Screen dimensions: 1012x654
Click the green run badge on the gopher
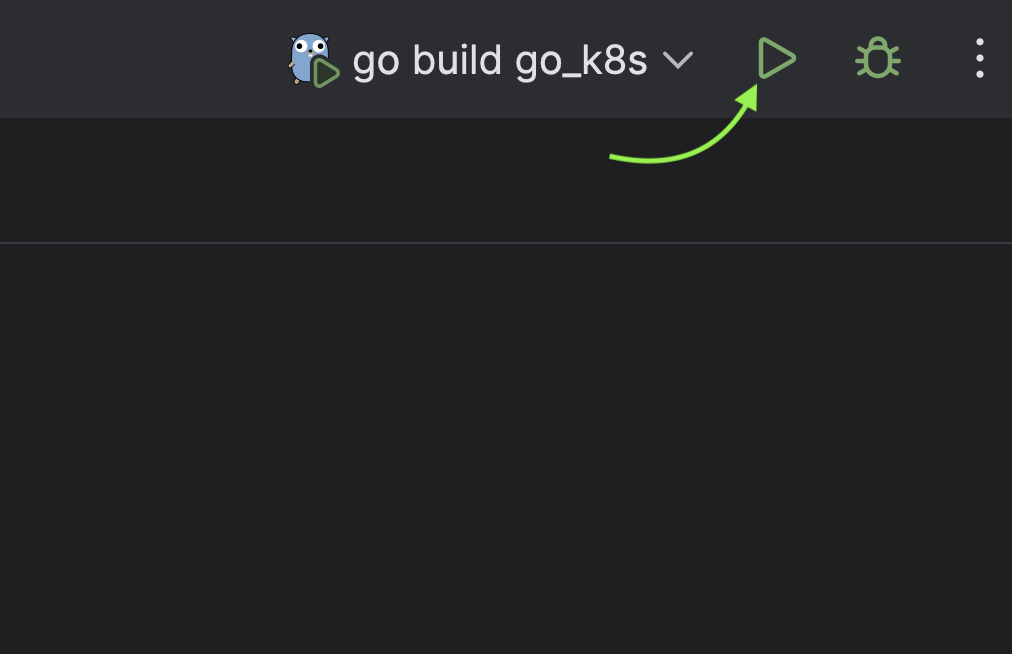pos(327,73)
